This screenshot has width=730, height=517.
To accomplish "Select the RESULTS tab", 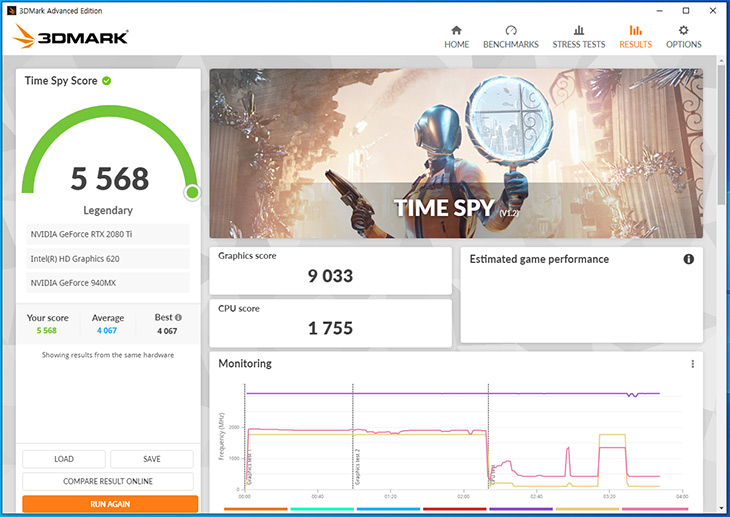I will pos(635,37).
